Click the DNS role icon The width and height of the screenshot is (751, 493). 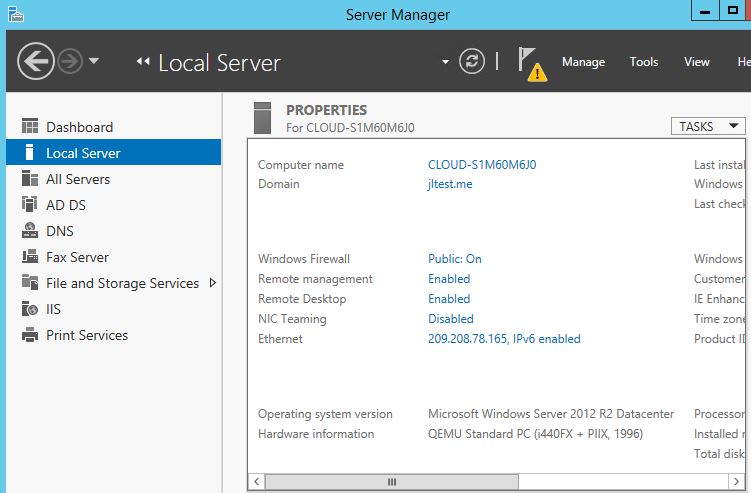point(30,230)
